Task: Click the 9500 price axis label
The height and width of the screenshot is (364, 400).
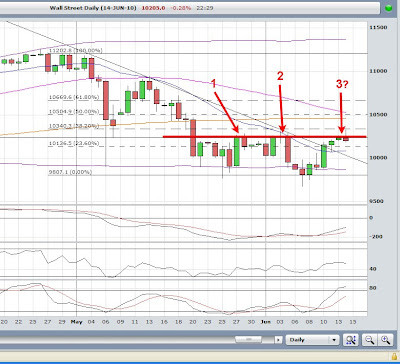Action: [x=378, y=201]
